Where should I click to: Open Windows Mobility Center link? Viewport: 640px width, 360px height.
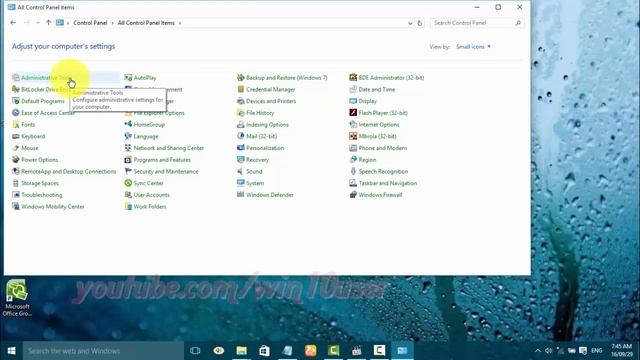53,207
